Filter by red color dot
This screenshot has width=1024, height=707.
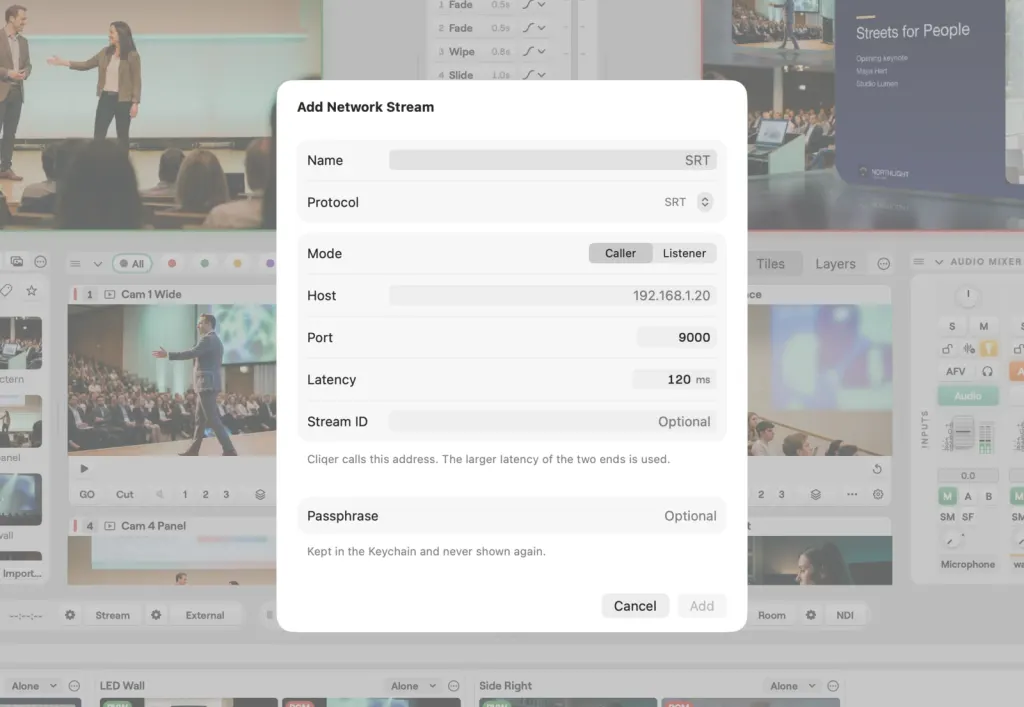click(x=172, y=264)
